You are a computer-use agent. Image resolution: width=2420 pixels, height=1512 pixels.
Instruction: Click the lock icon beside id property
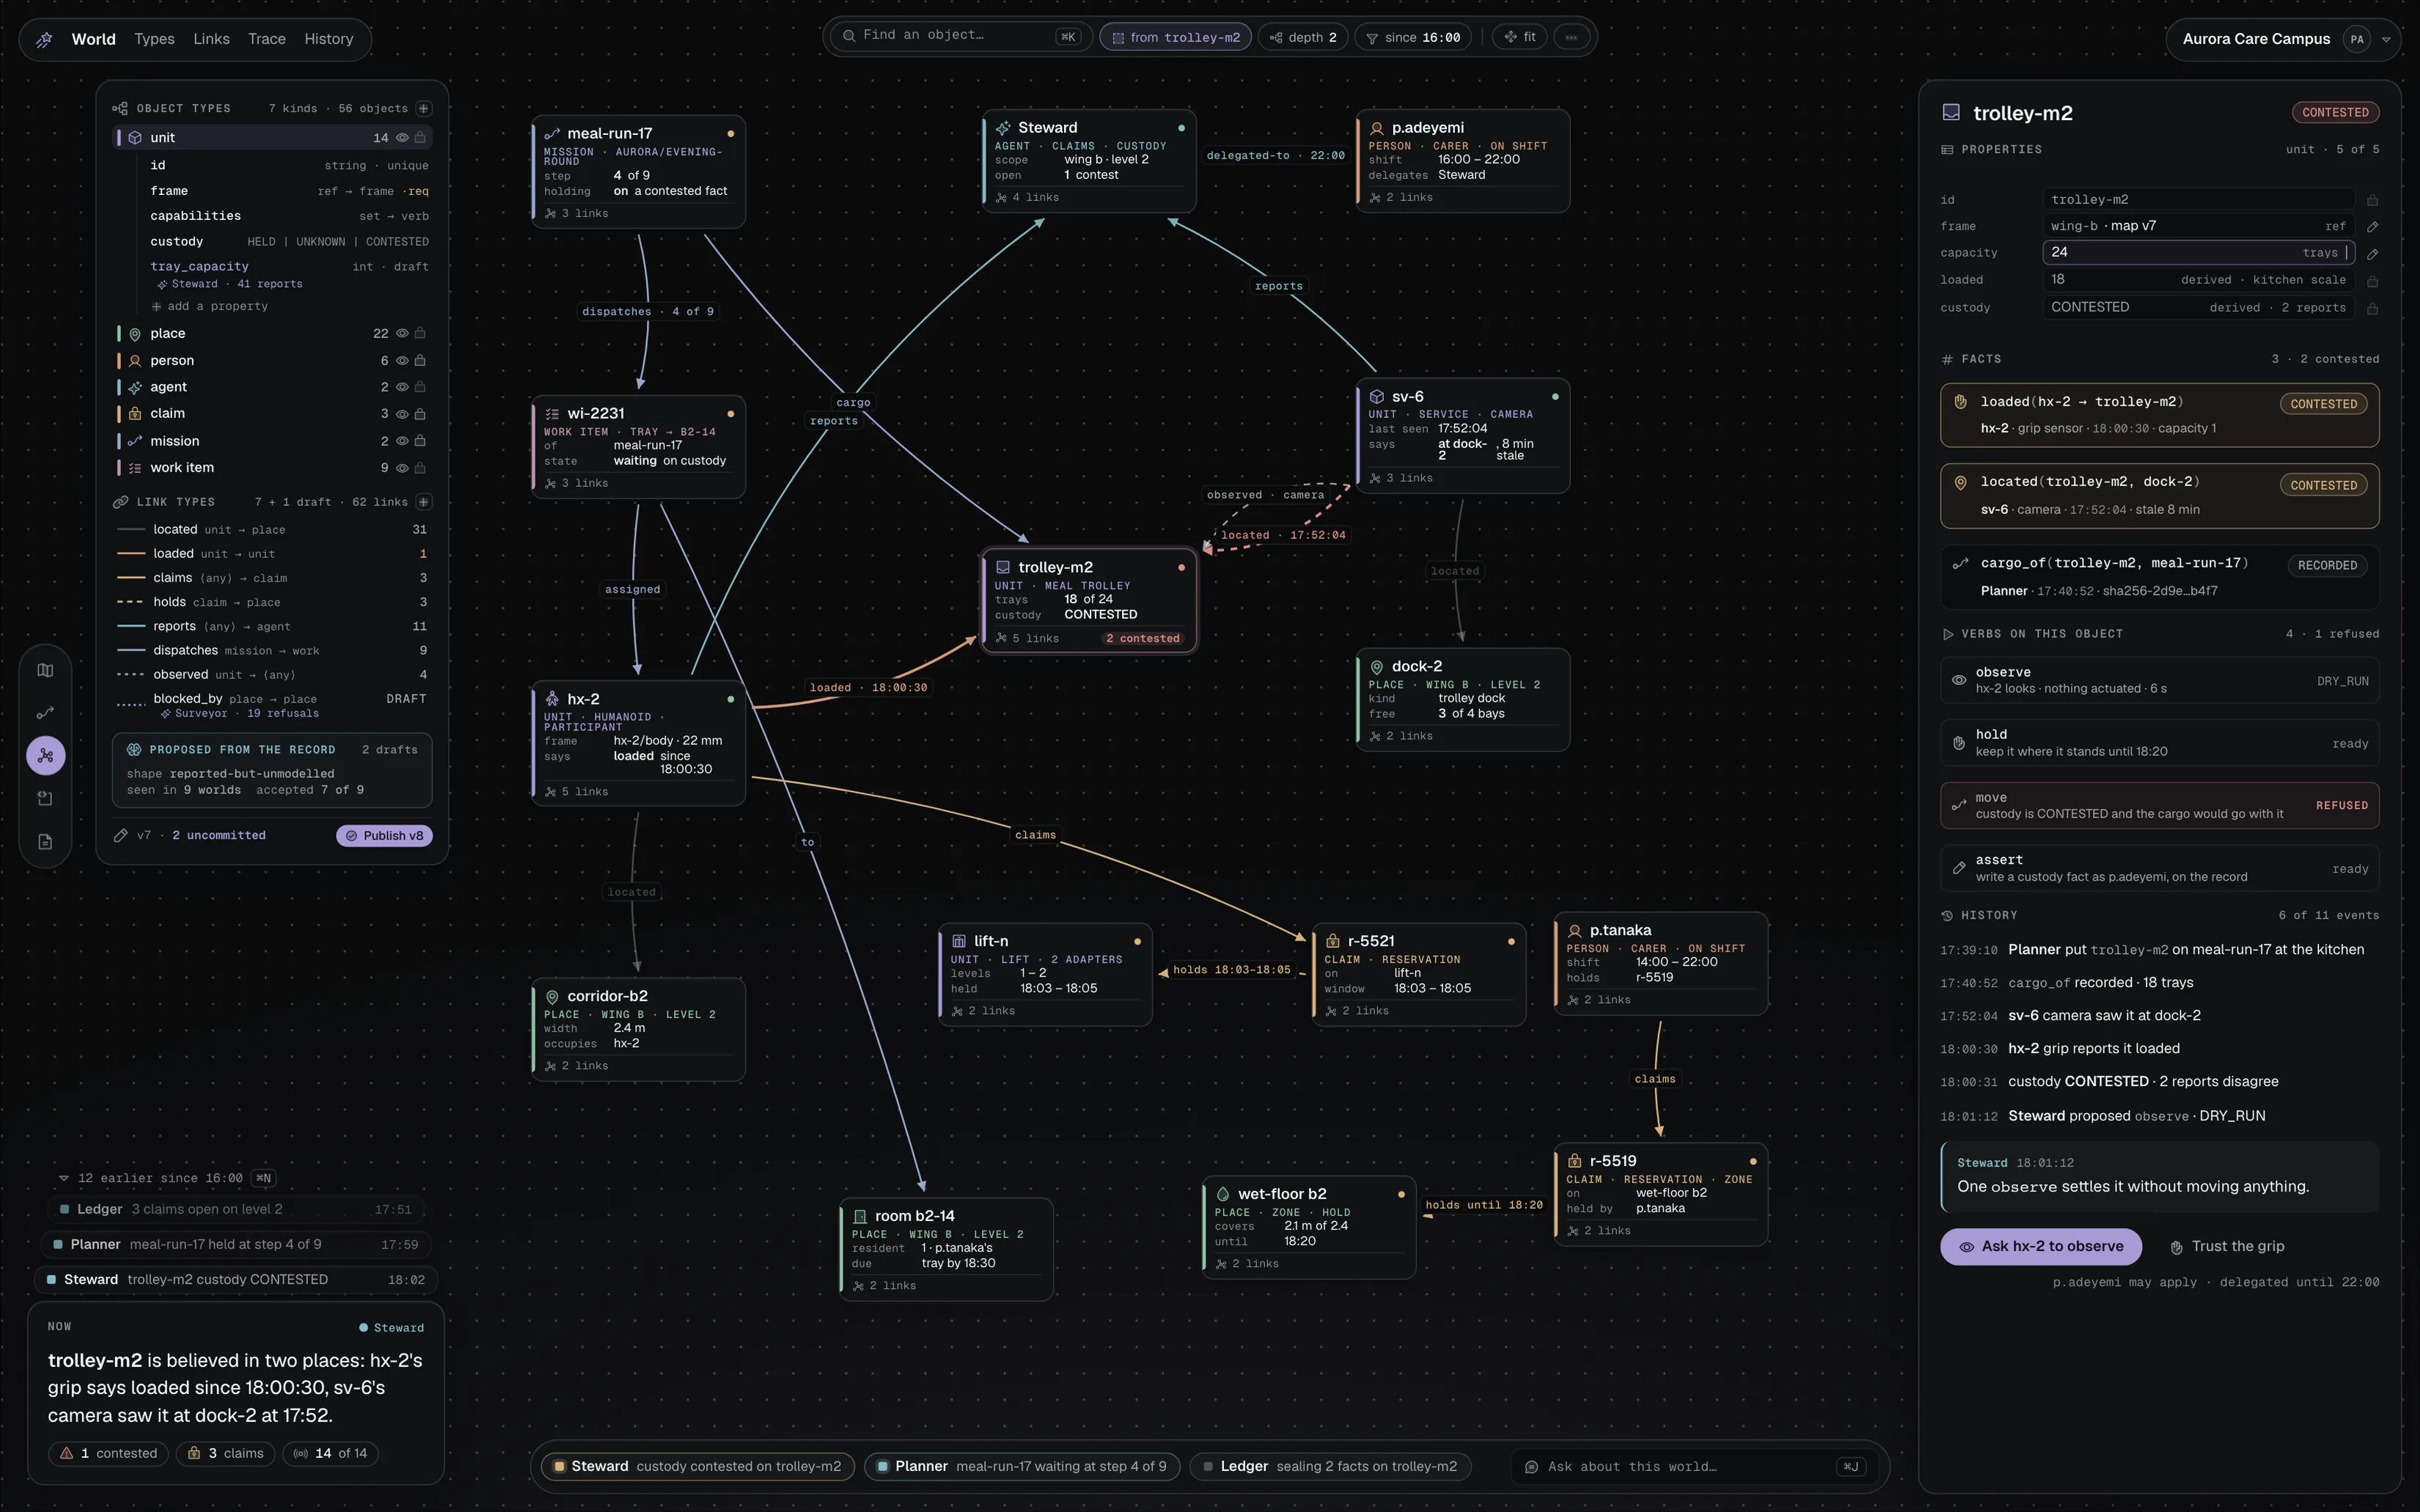2372,200
